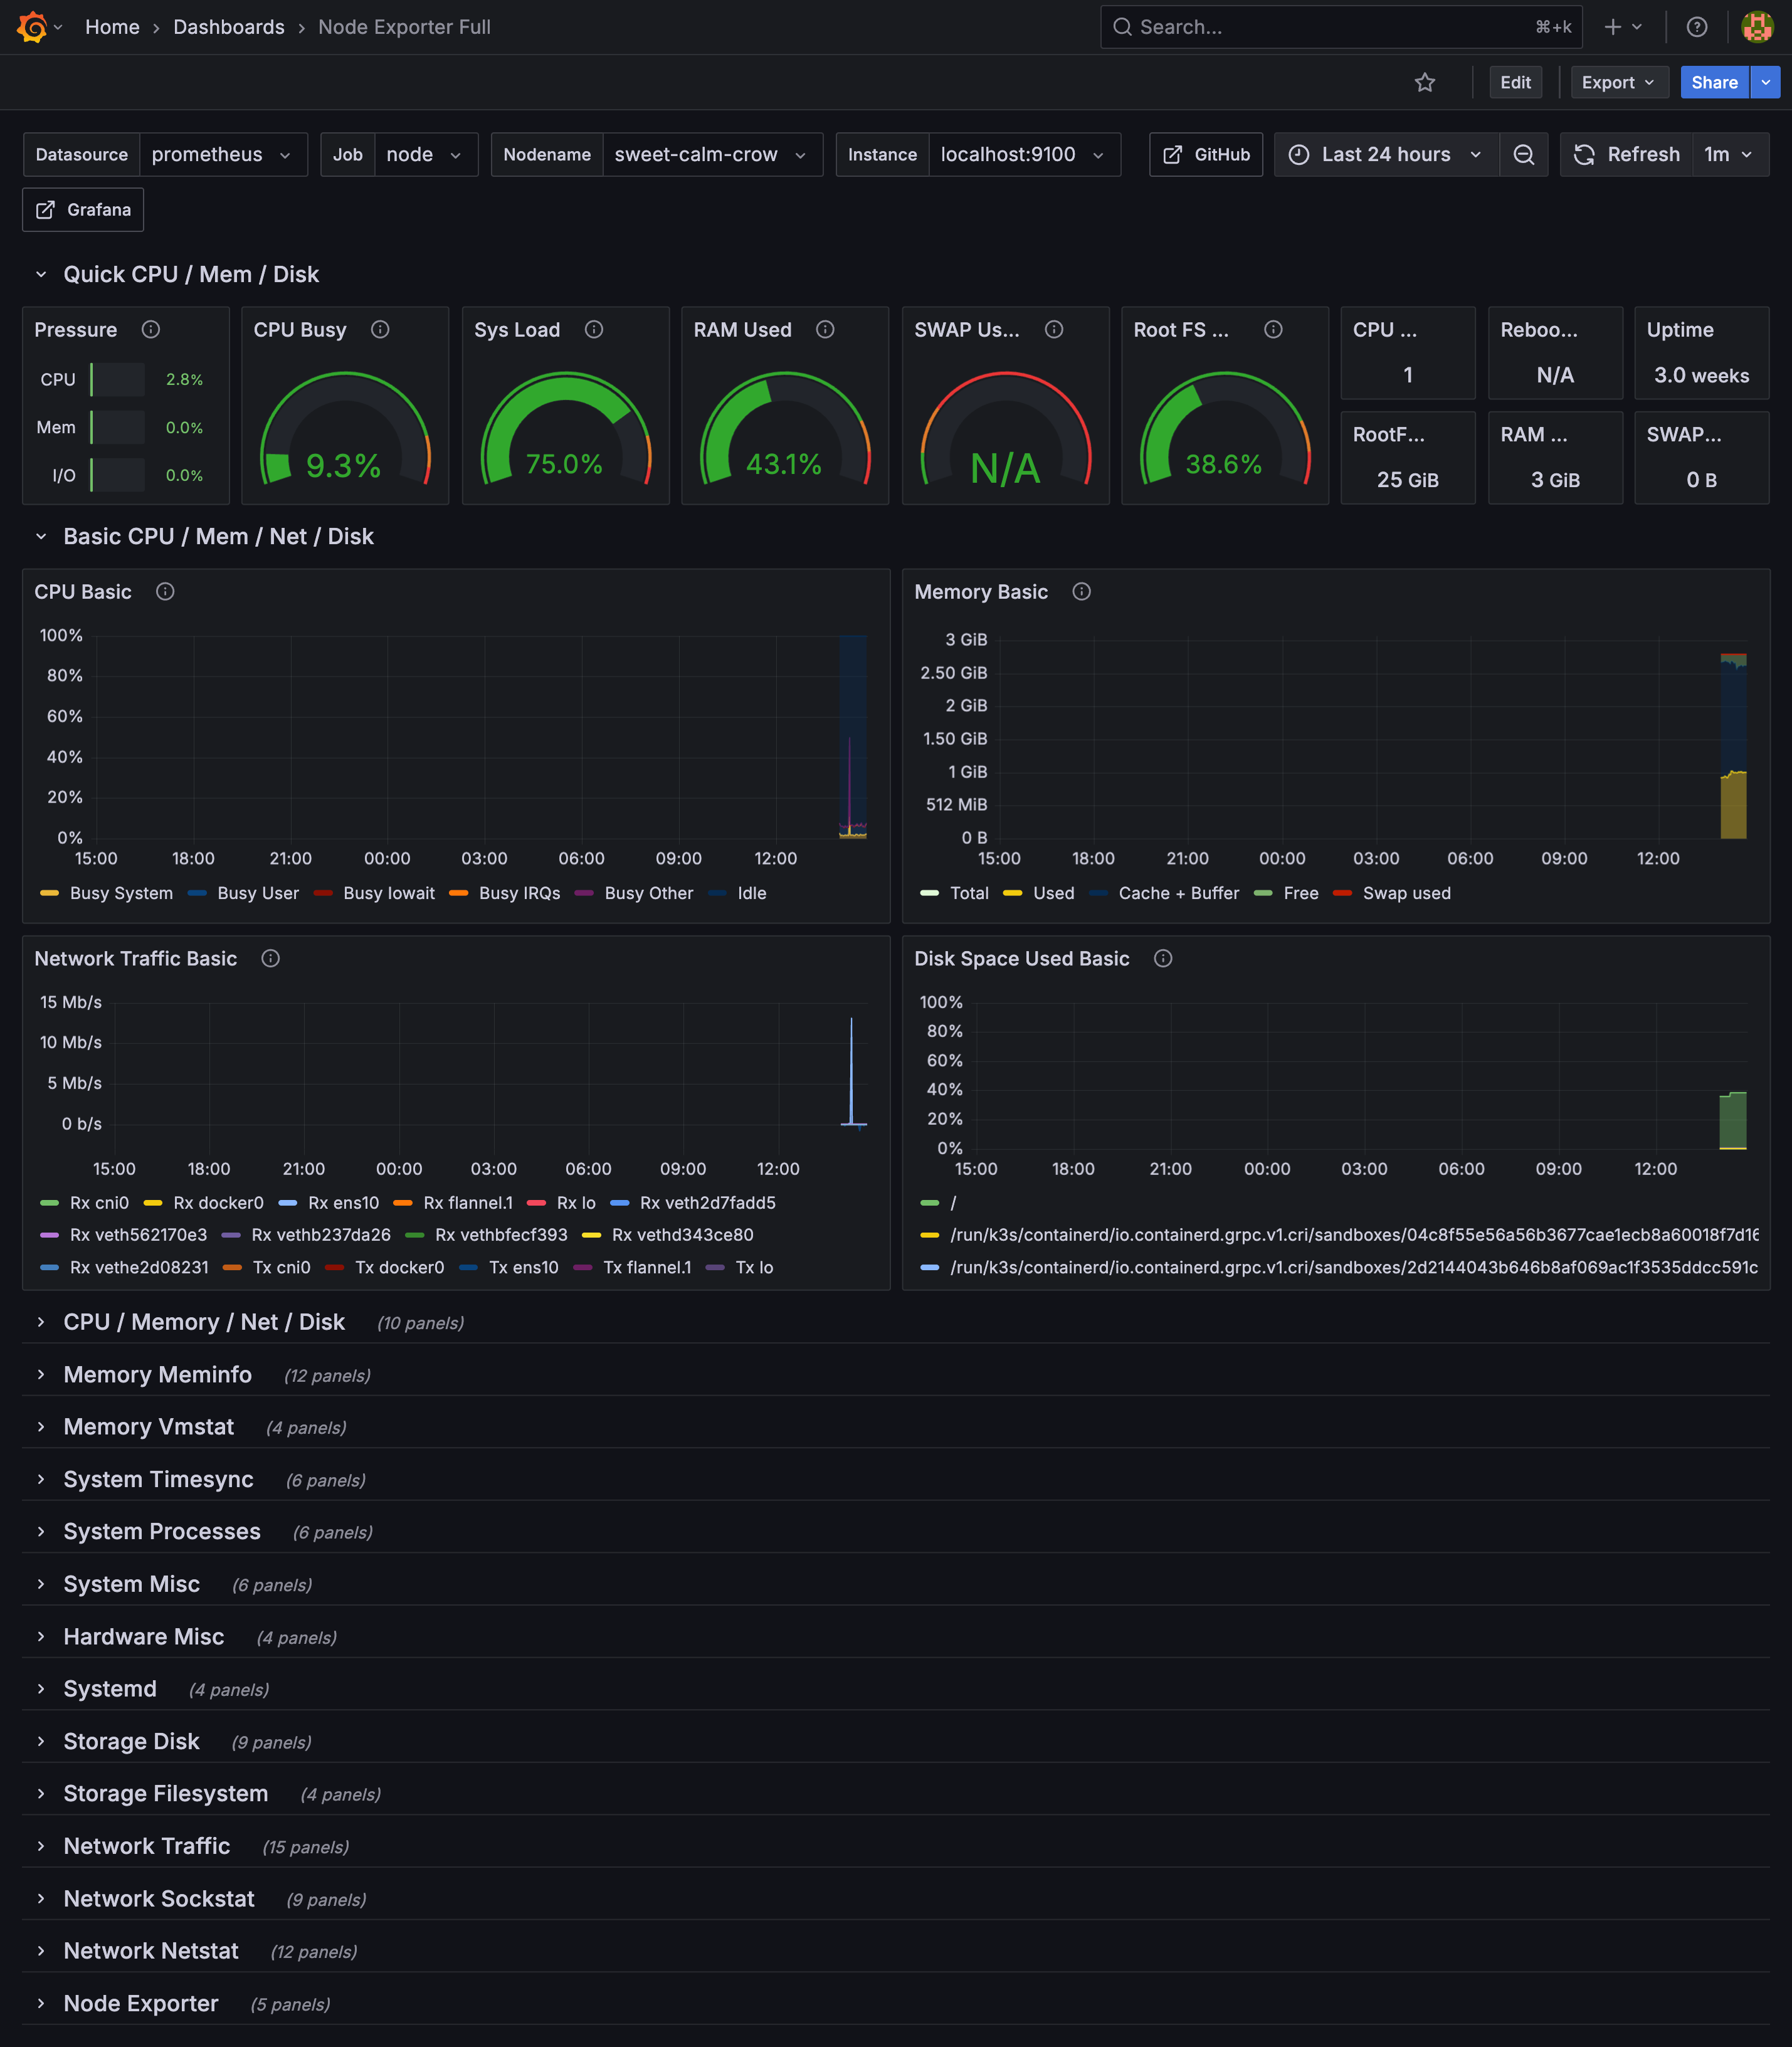1792x2047 pixels.
Task: Open the plus add-new menu
Action: [x=1622, y=27]
